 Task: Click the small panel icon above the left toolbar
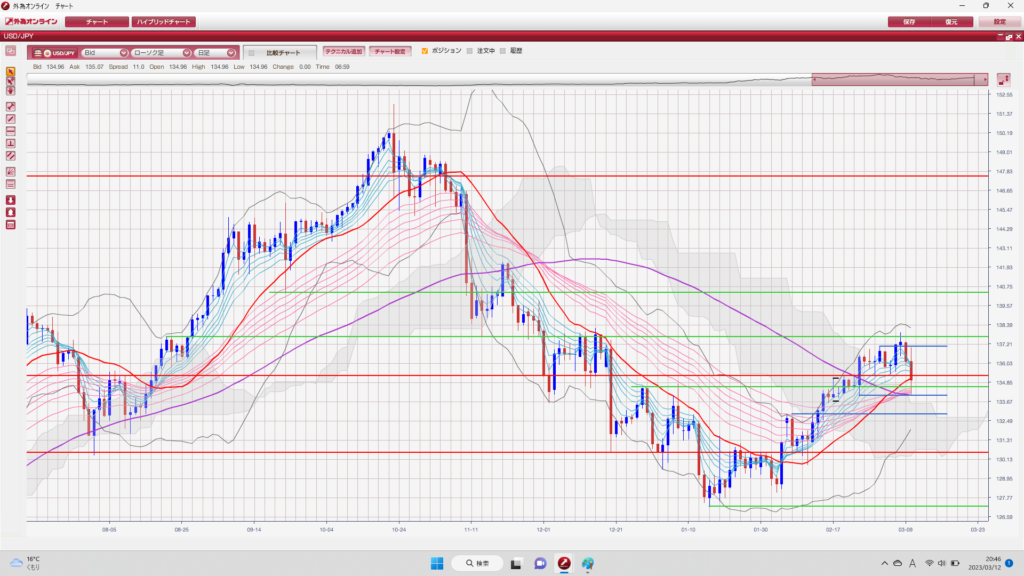coord(10,51)
